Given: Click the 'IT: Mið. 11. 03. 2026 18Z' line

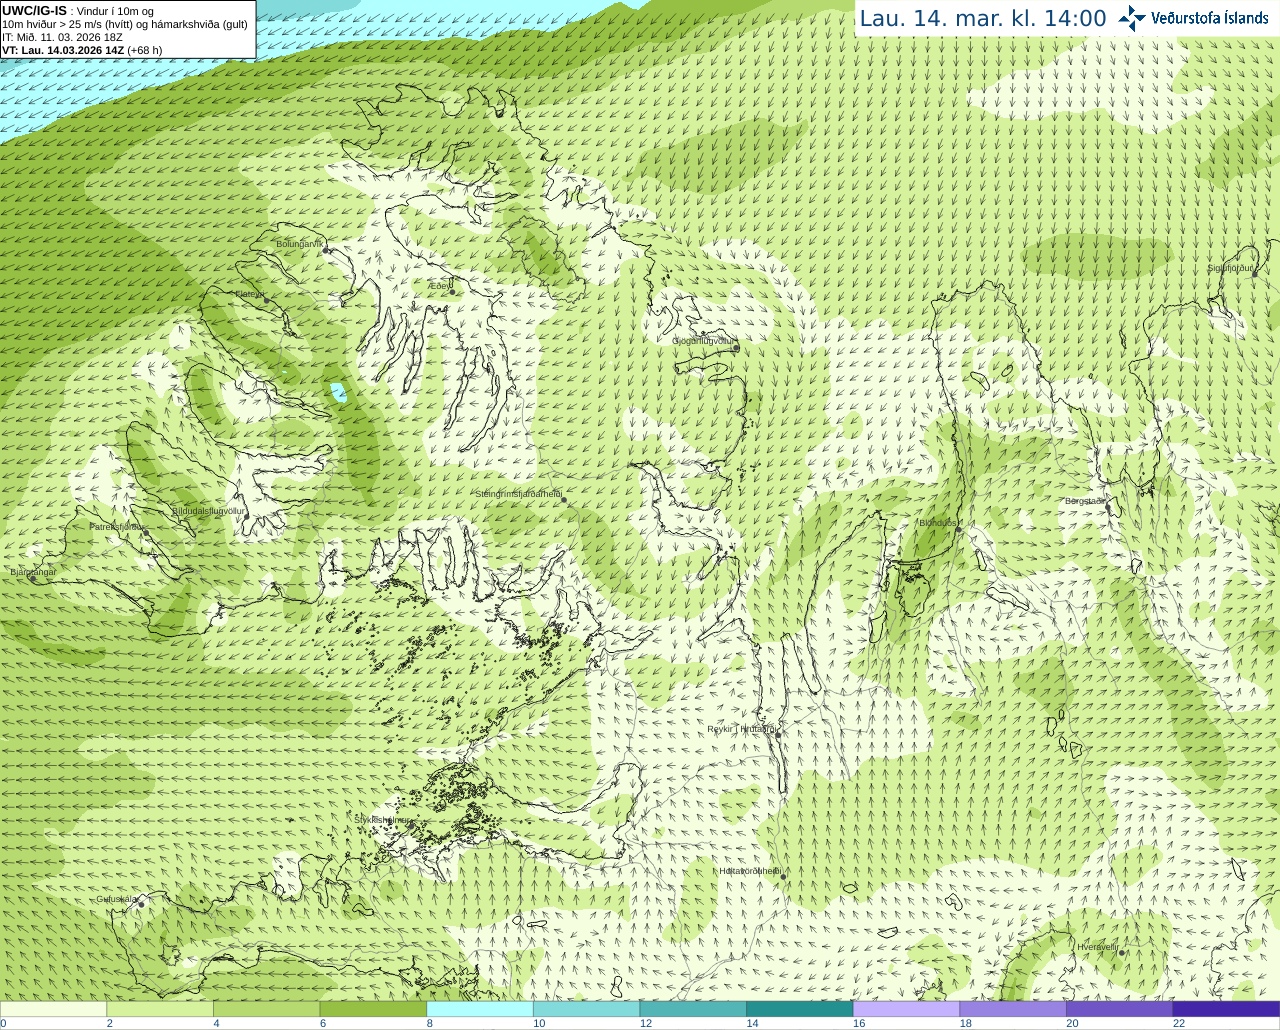Looking at the screenshot, I should [x=62, y=37].
